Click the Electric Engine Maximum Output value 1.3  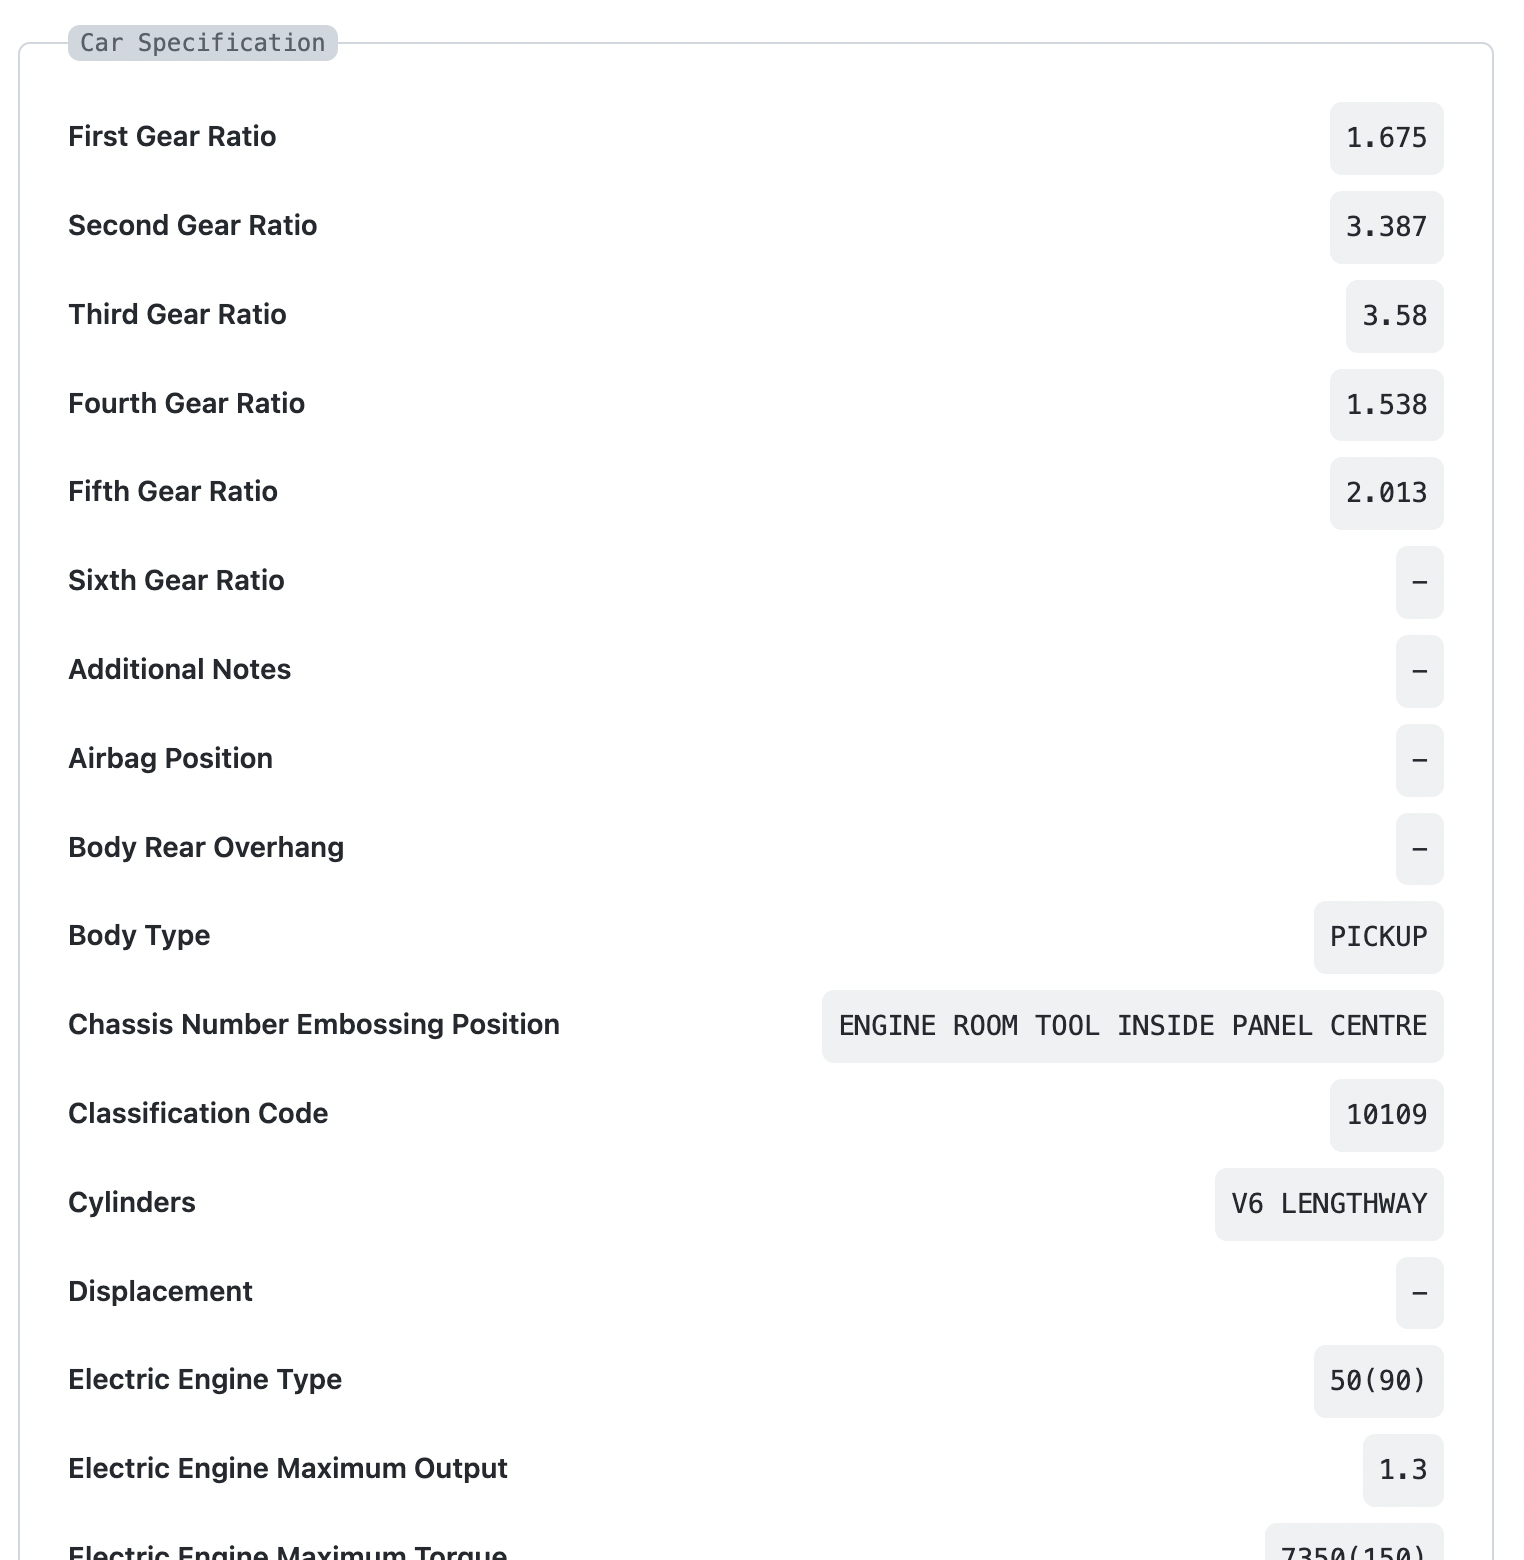pos(1402,1470)
